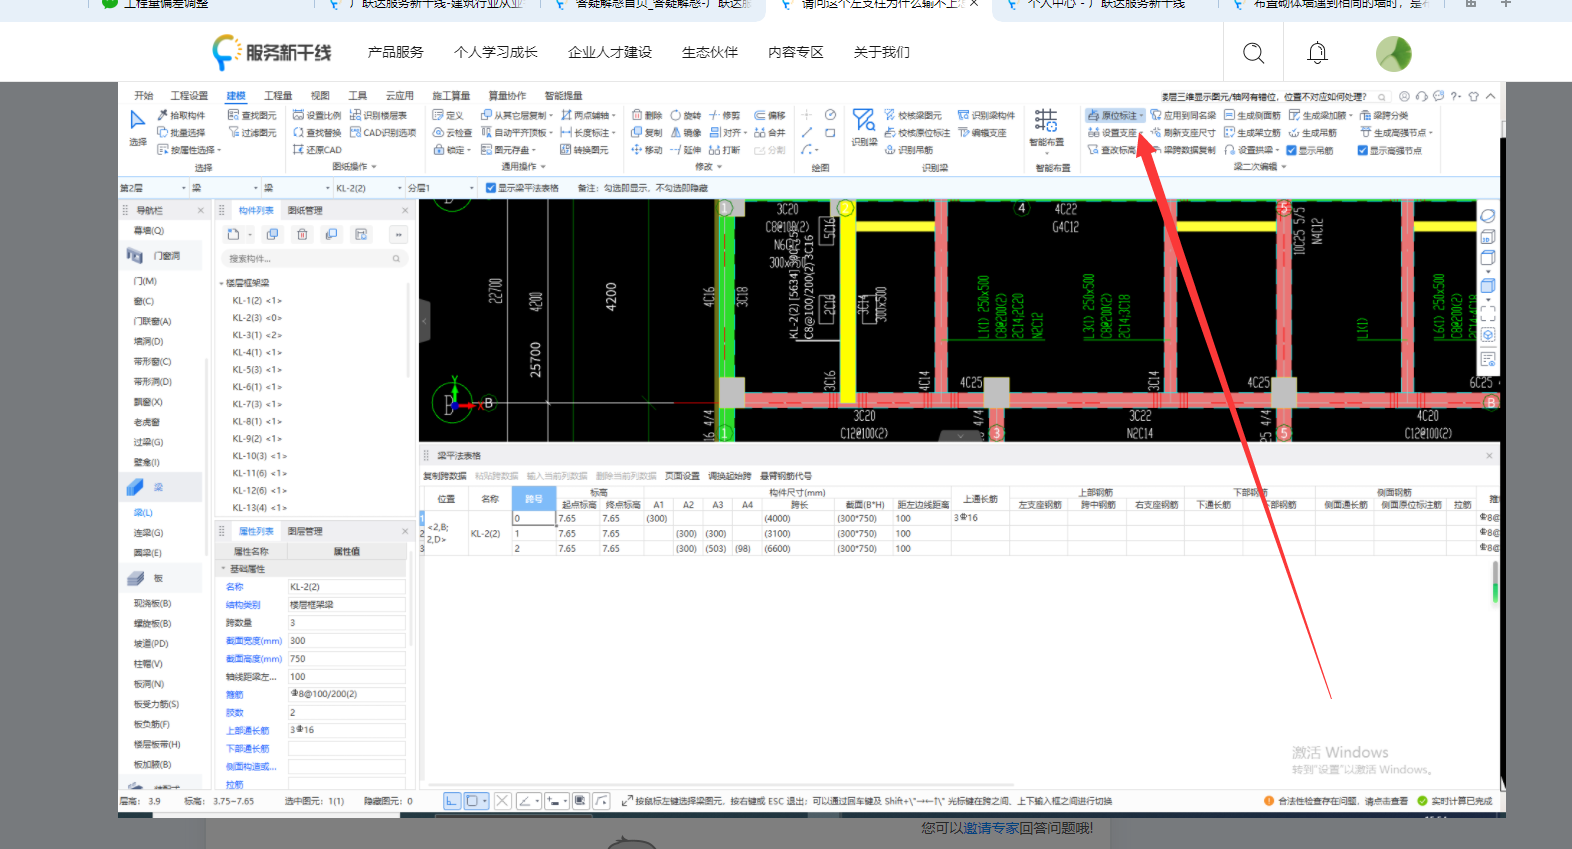
Task: Open 工程设置 ribbon tab
Action: [189, 96]
